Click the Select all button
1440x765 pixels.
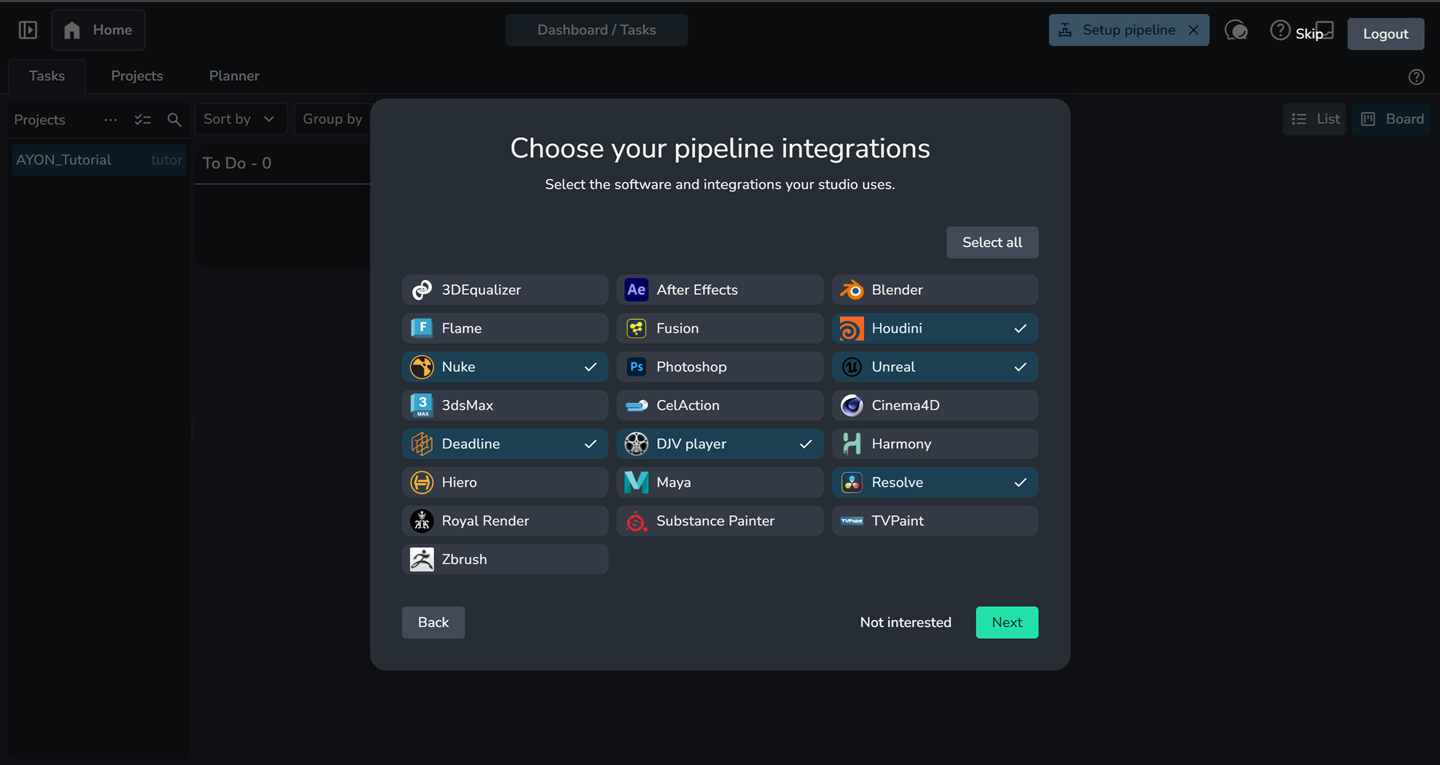[992, 242]
